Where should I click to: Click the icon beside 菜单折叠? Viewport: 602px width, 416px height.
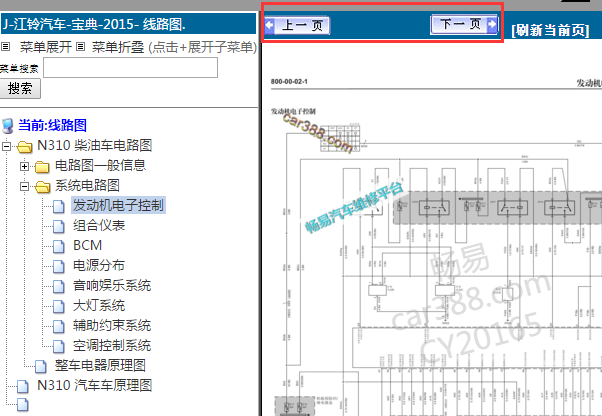point(80,47)
